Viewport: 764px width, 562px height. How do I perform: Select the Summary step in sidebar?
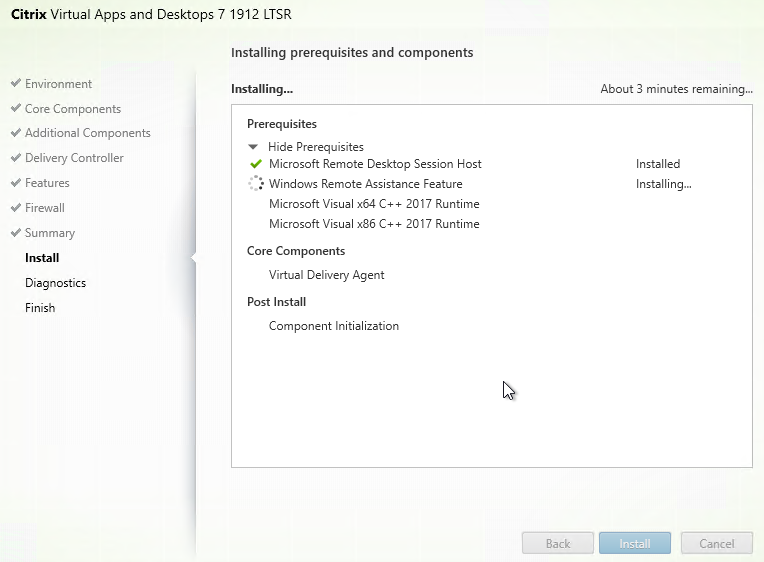(50, 233)
